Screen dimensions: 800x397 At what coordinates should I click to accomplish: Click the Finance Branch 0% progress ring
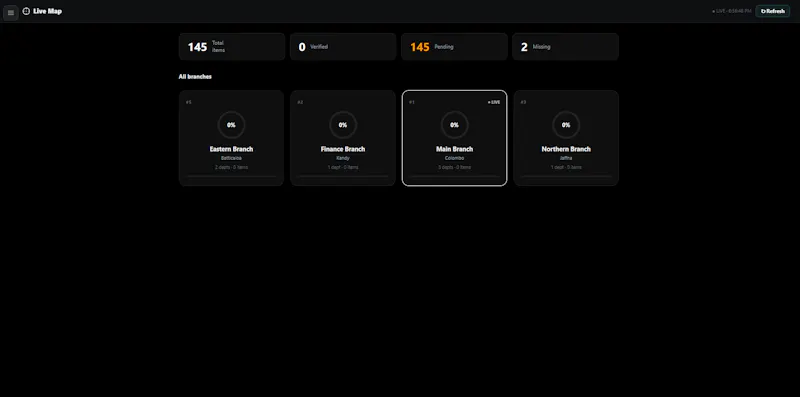[x=343, y=125]
